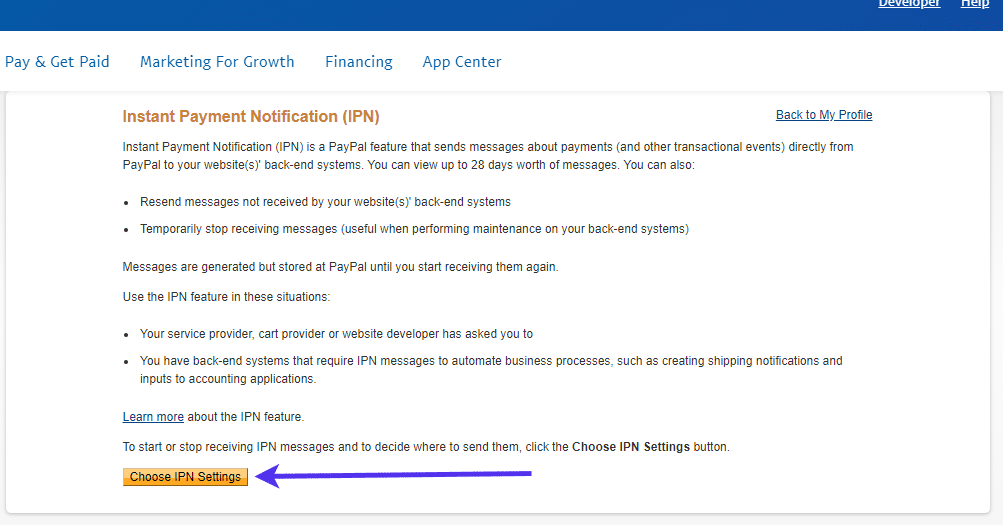Open the Pay & Get Paid menu

(57, 62)
